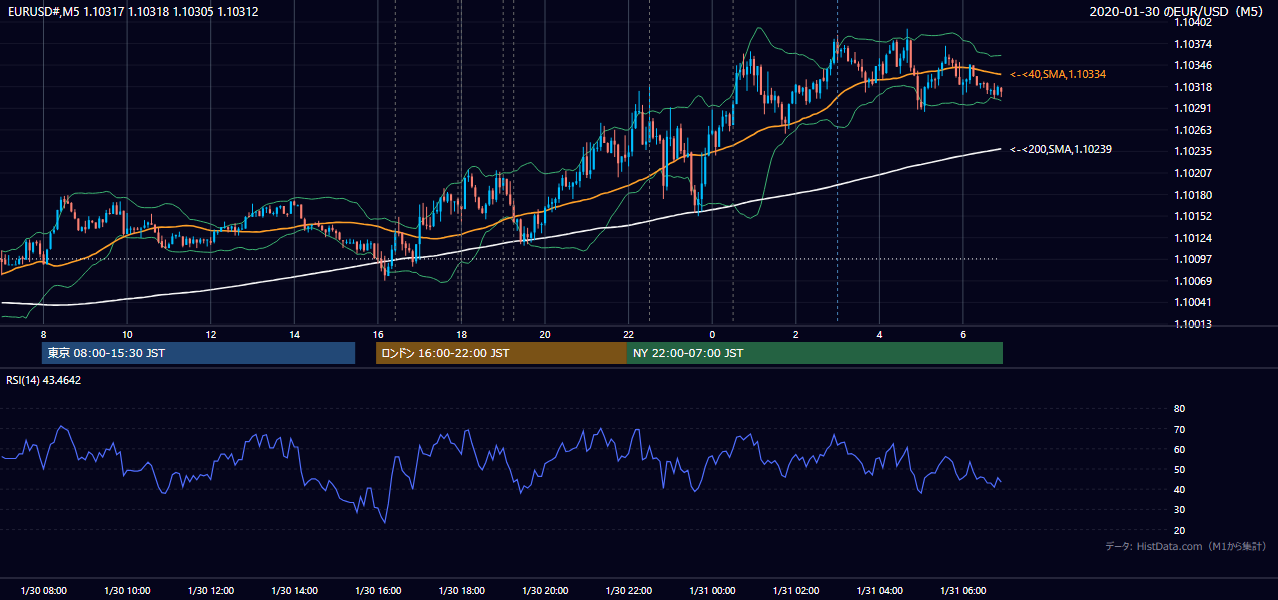Click the 1/30 08:00 bottom time label
The height and width of the screenshot is (600, 1278).
43,591
